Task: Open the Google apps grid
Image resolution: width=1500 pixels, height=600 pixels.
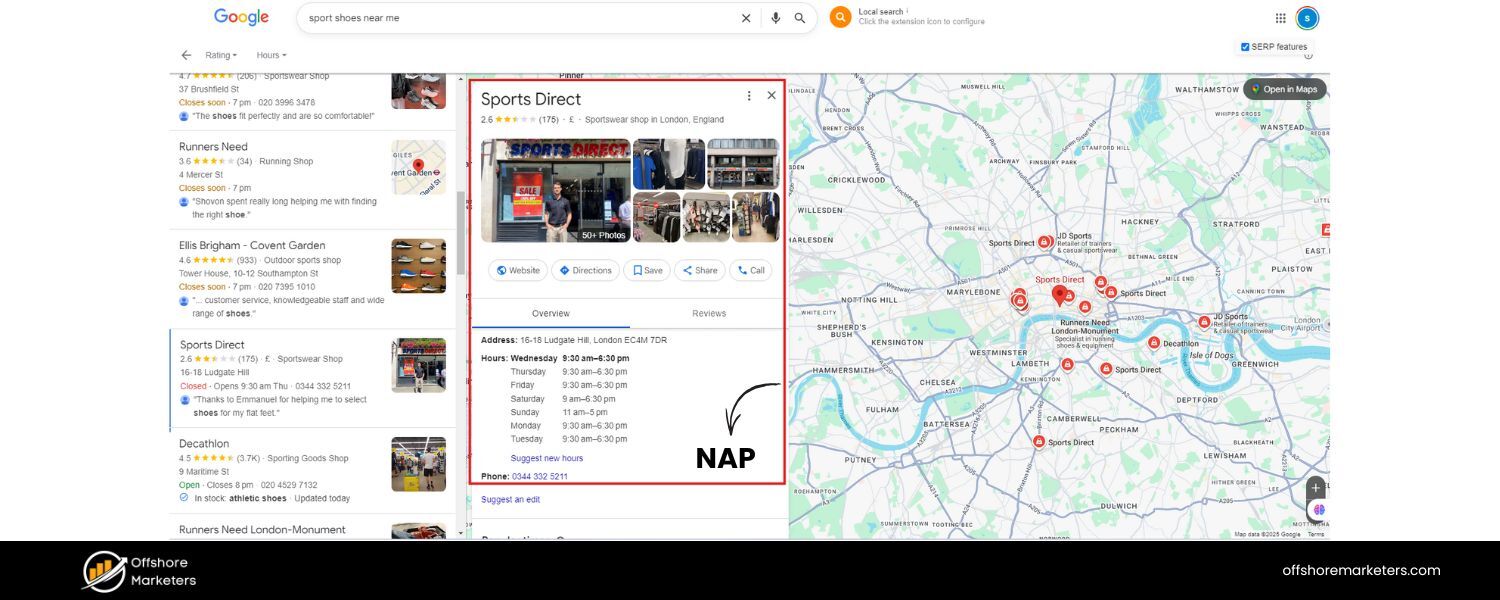Action: pos(1280,18)
